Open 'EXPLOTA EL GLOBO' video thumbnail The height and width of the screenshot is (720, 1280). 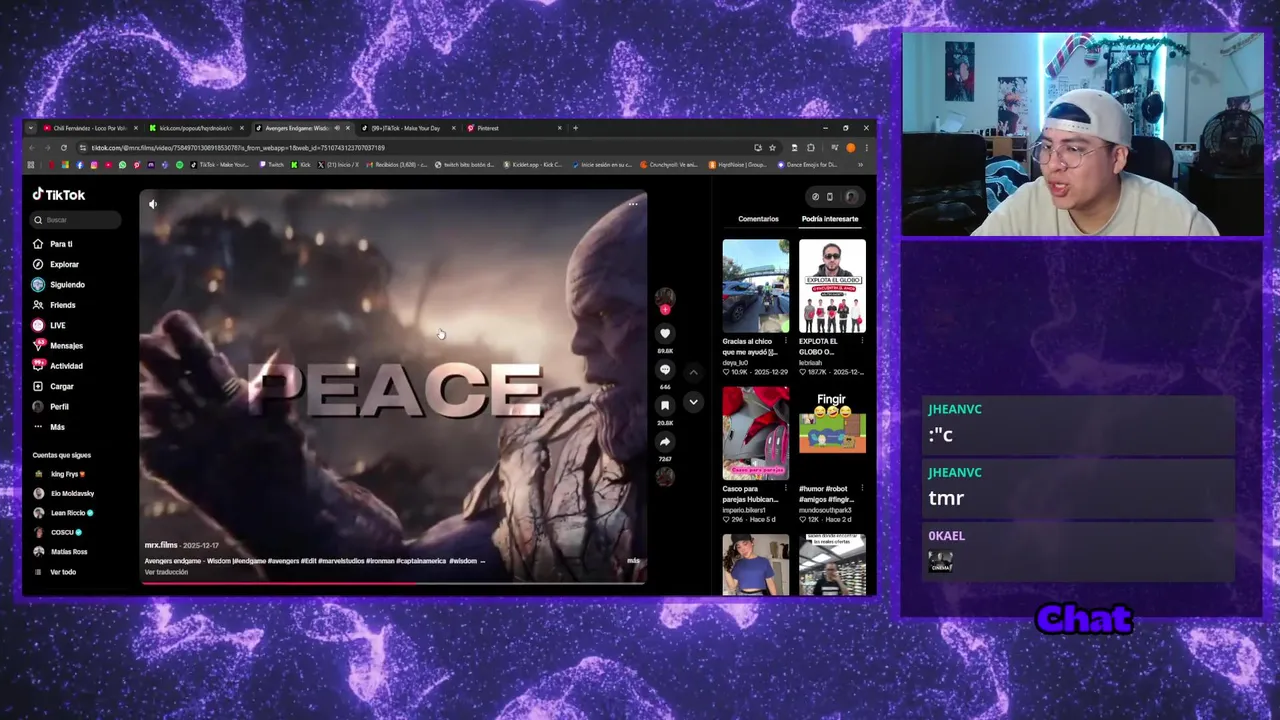pyautogui.click(x=832, y=286)
